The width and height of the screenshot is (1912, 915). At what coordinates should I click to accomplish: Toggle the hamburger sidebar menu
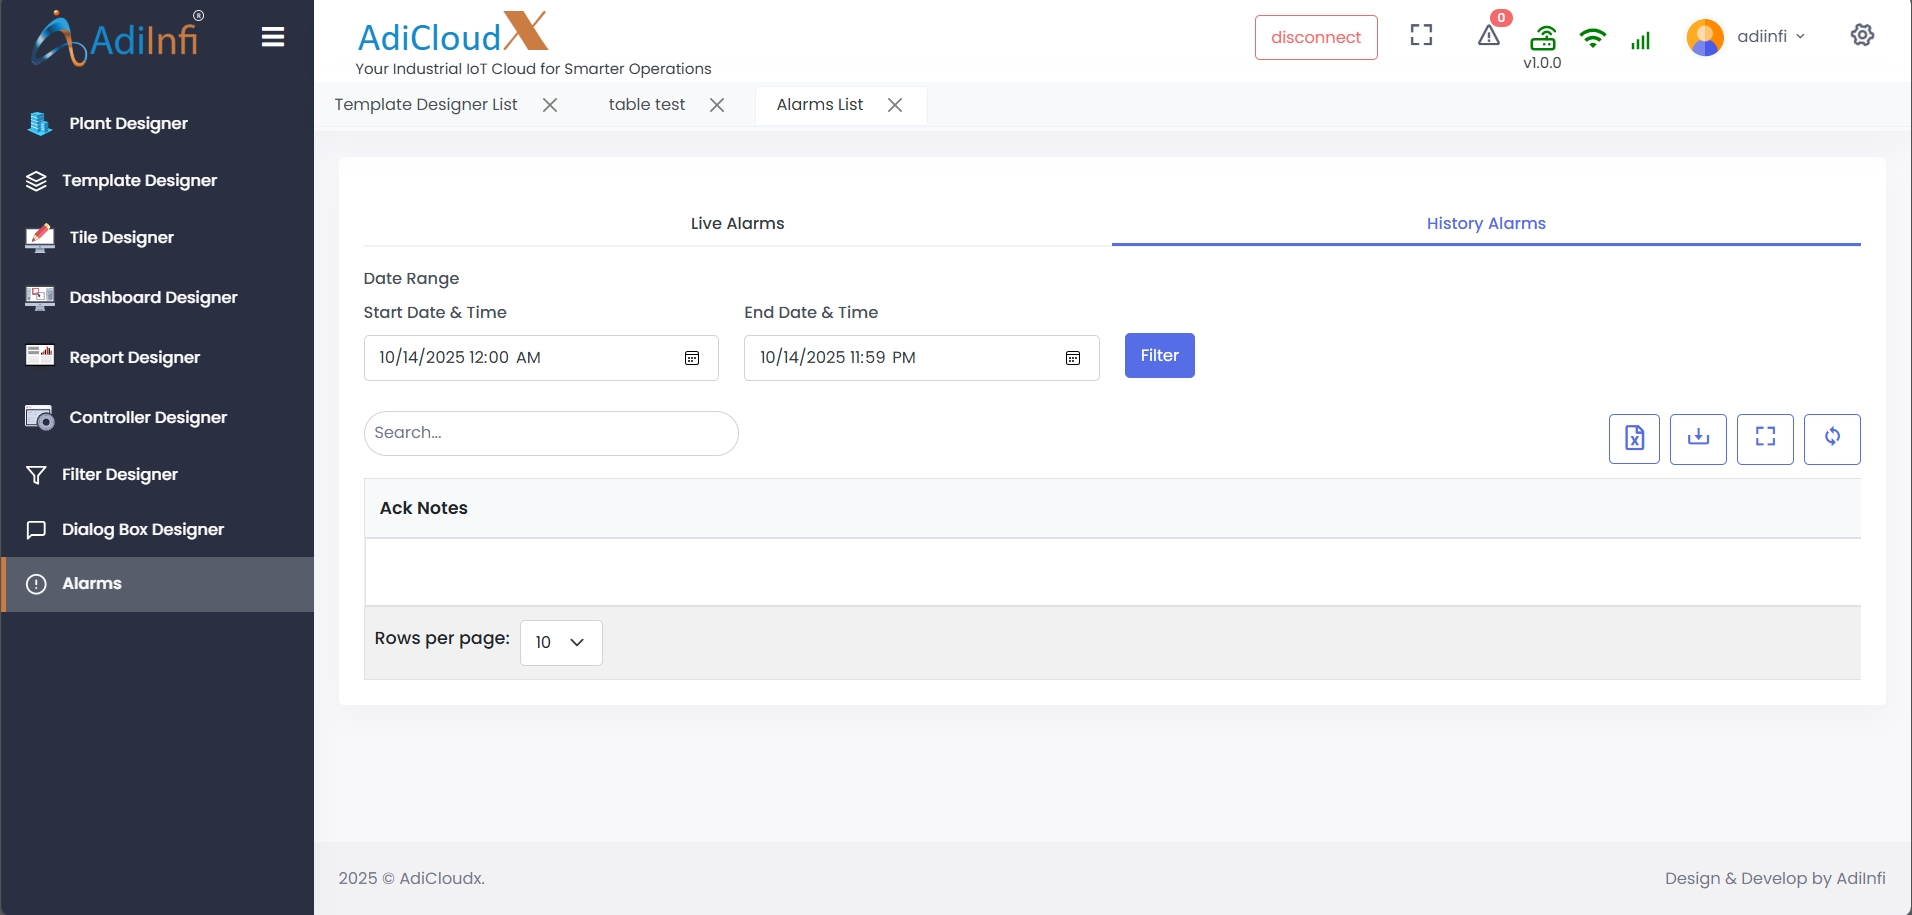coord(273,37)
